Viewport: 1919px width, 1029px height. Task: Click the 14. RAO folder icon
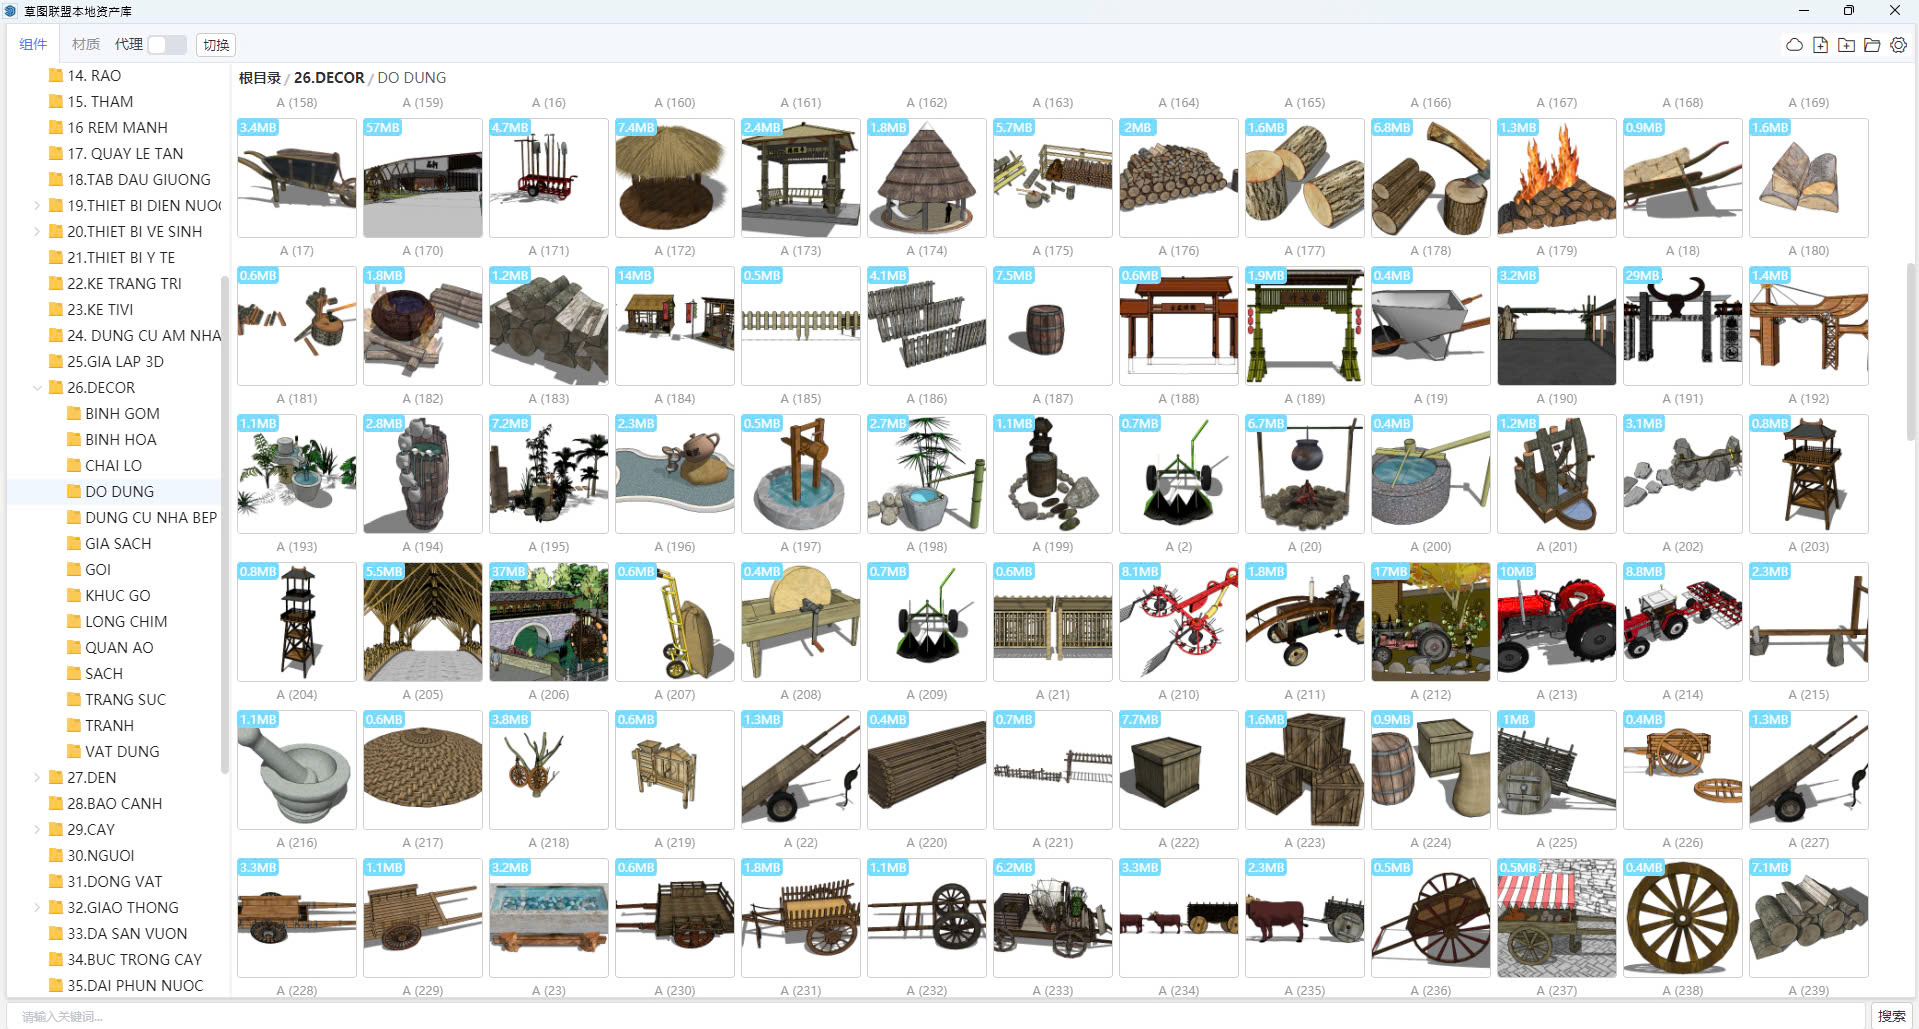[x=56, y=75]
